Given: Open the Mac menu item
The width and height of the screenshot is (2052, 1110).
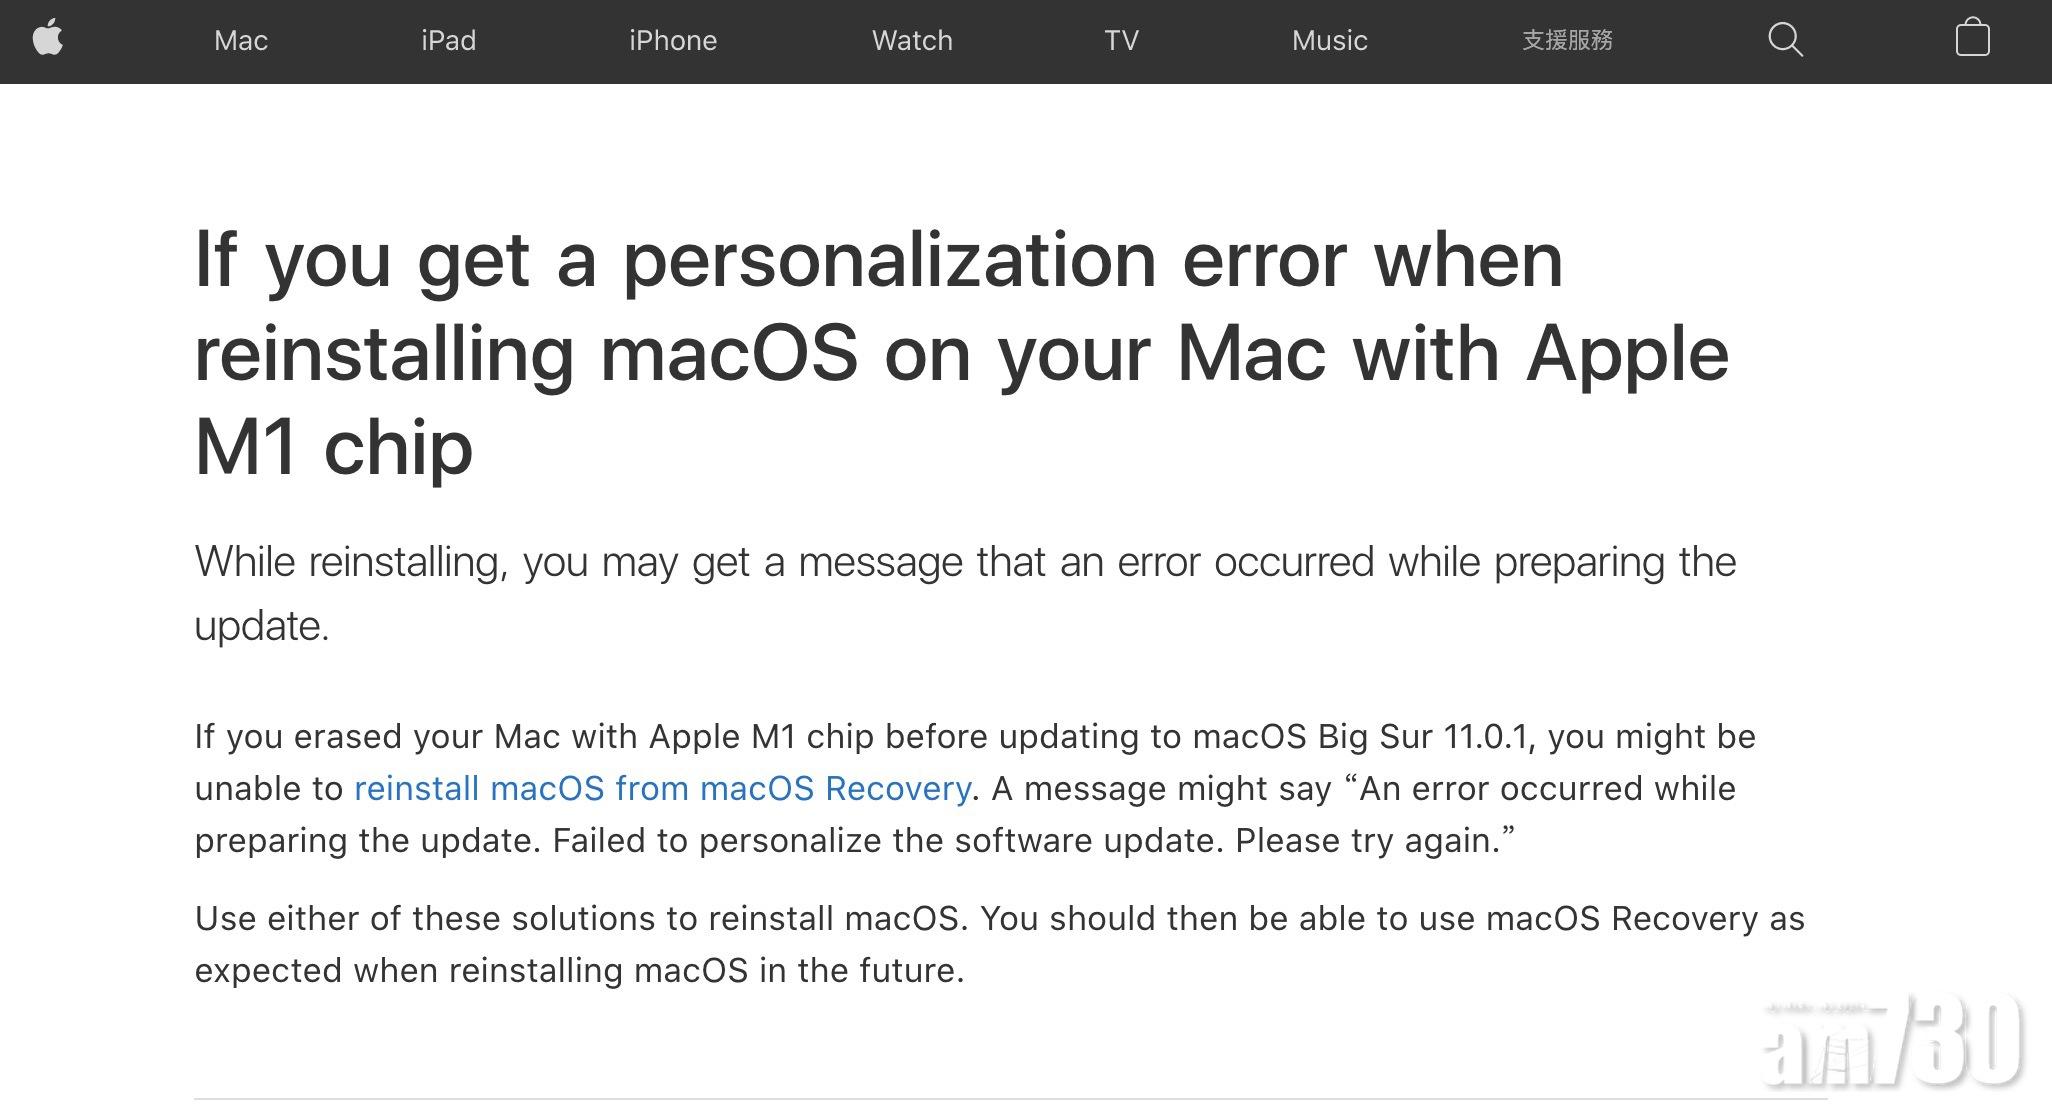Looking at the screenshot, I should (241, 41).
